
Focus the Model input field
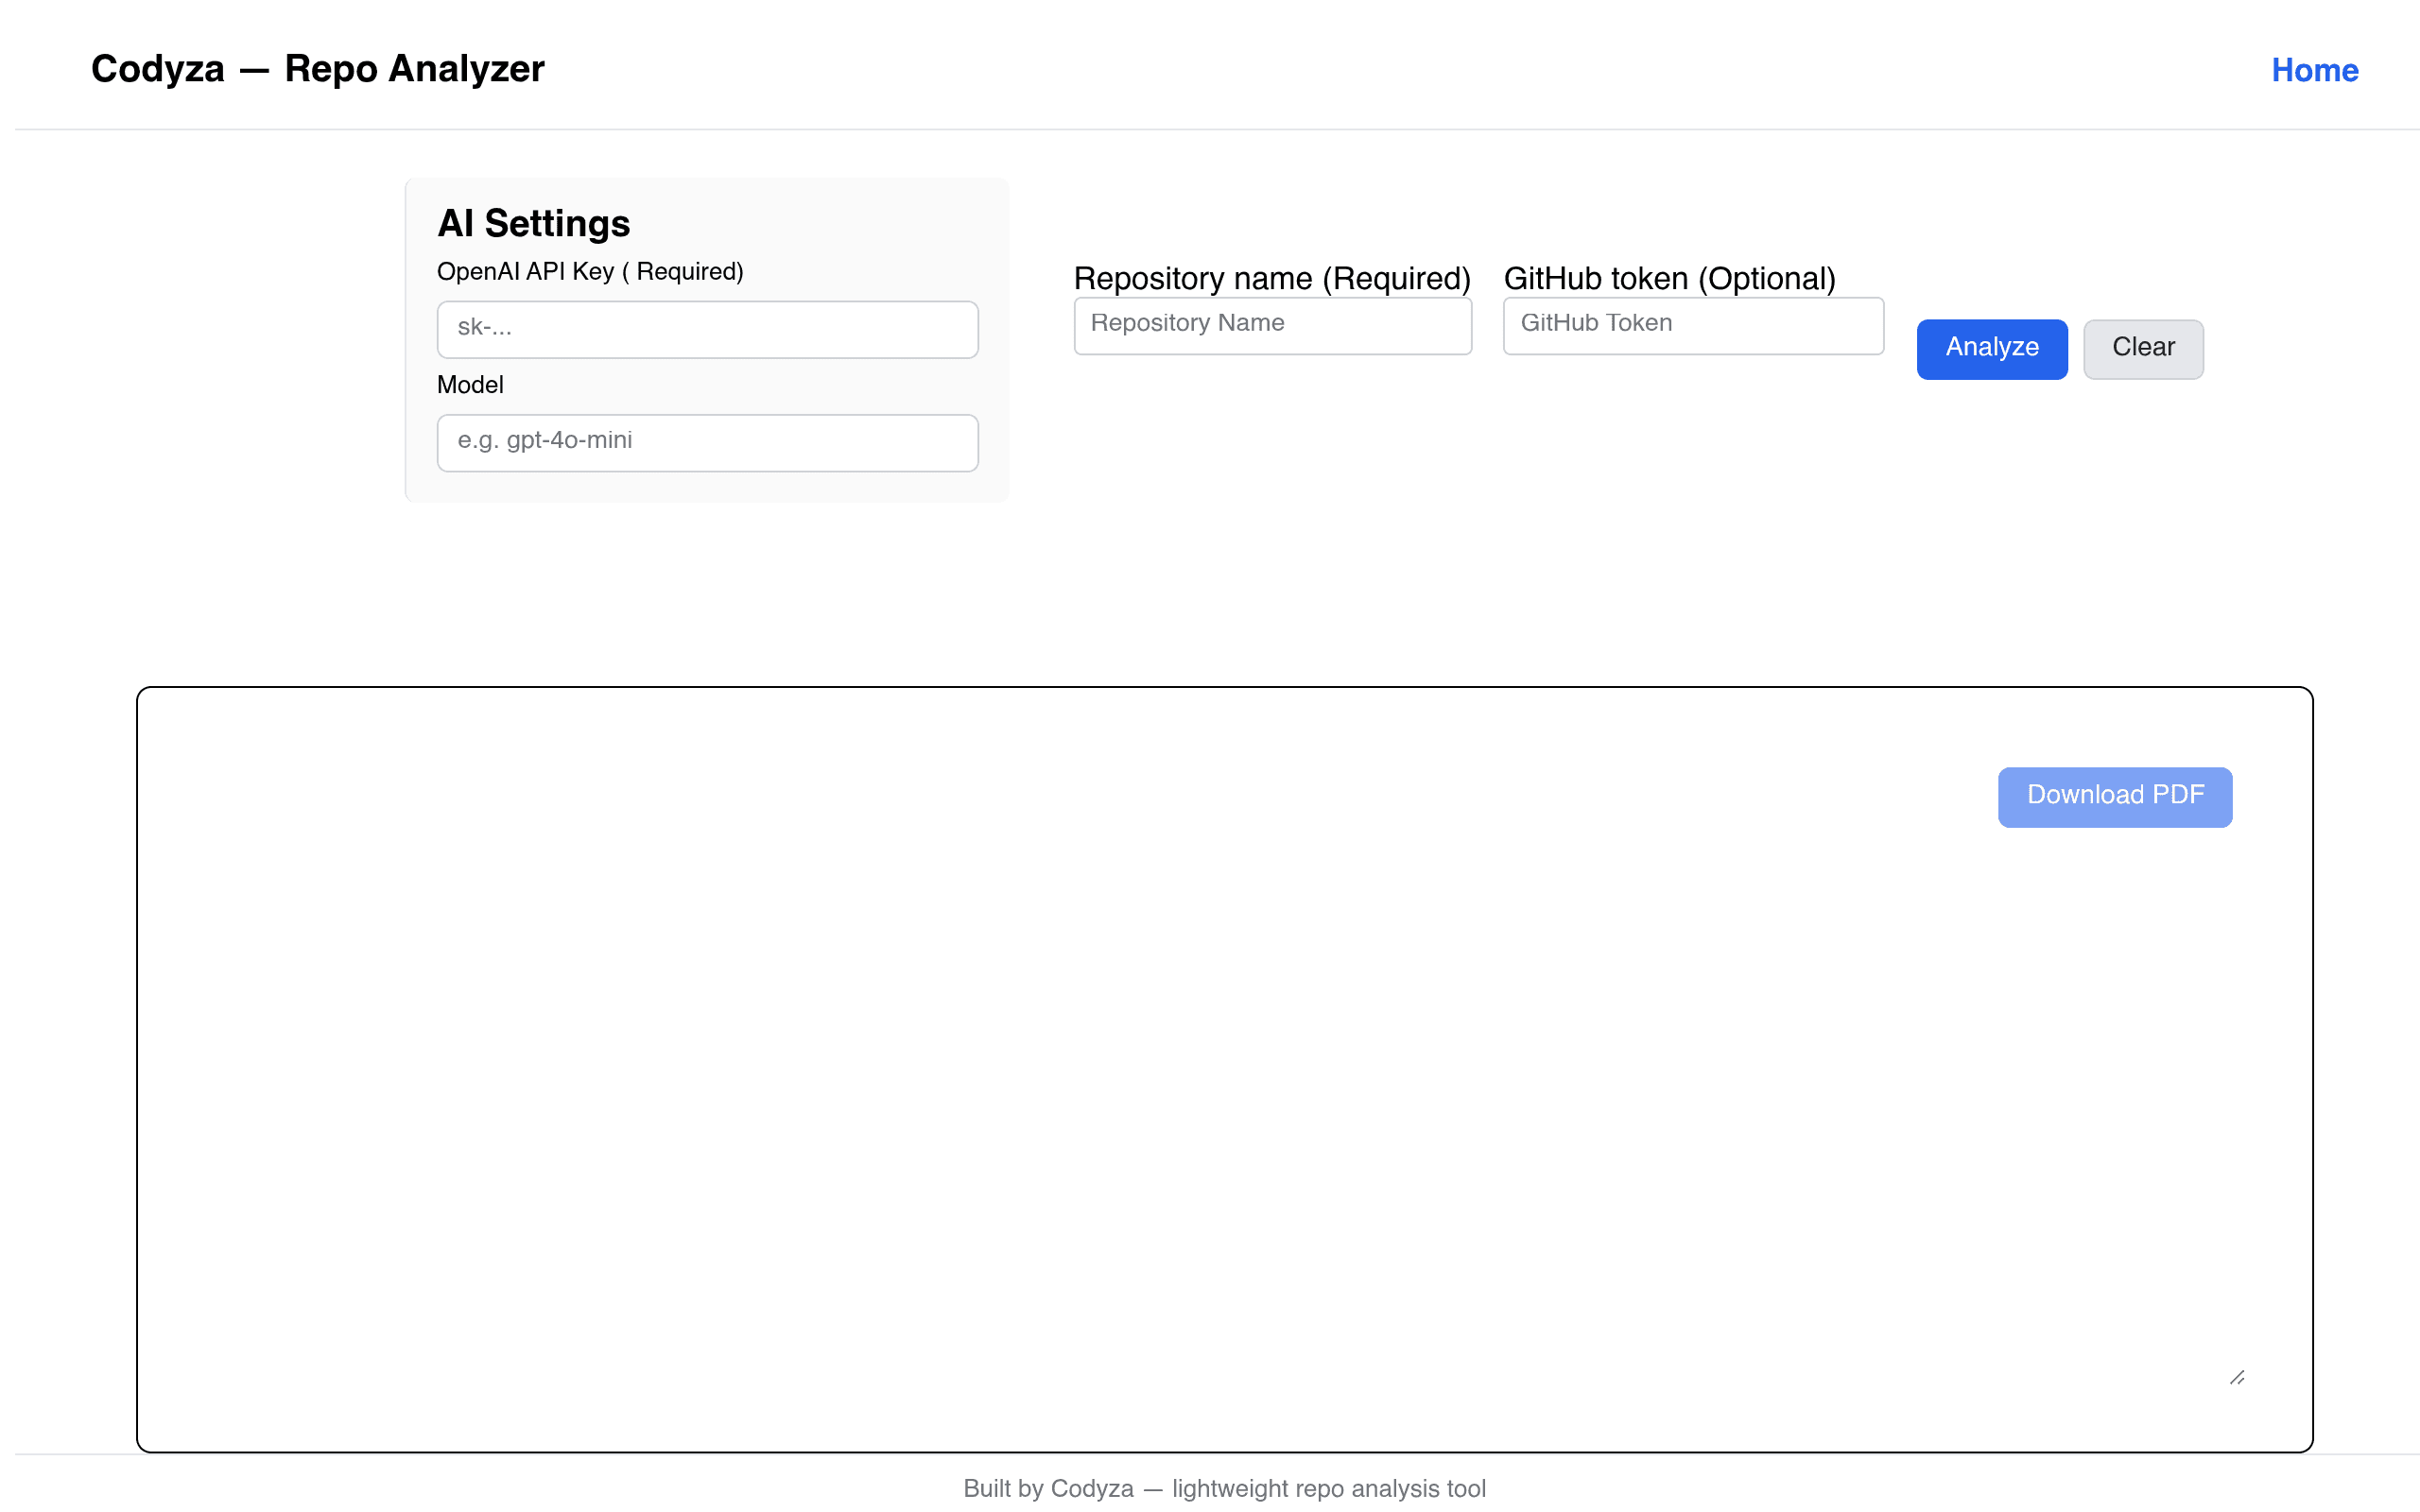tap(707, 442)
